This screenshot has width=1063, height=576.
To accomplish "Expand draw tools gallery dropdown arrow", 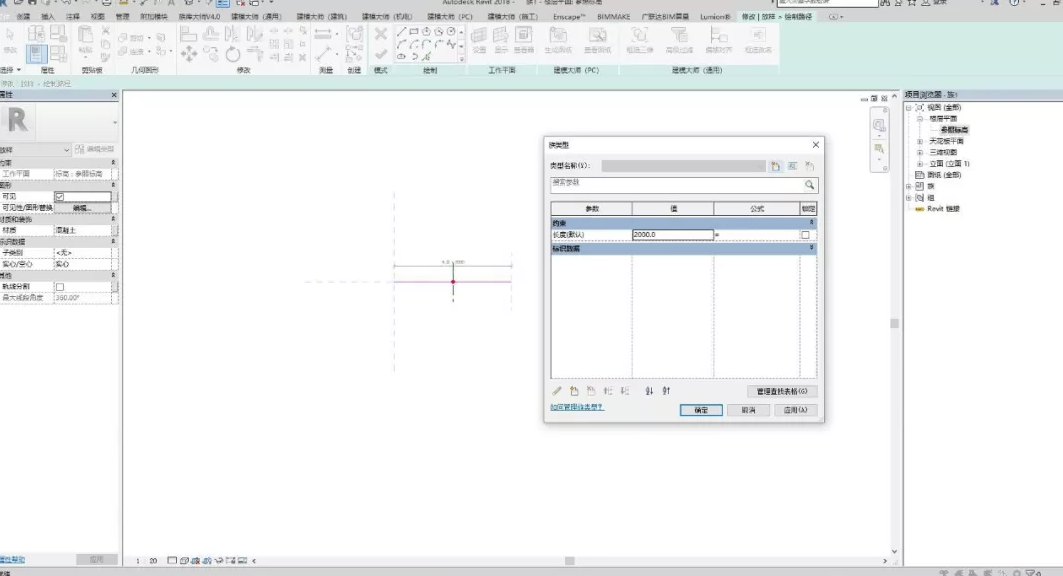I will 462,60.
